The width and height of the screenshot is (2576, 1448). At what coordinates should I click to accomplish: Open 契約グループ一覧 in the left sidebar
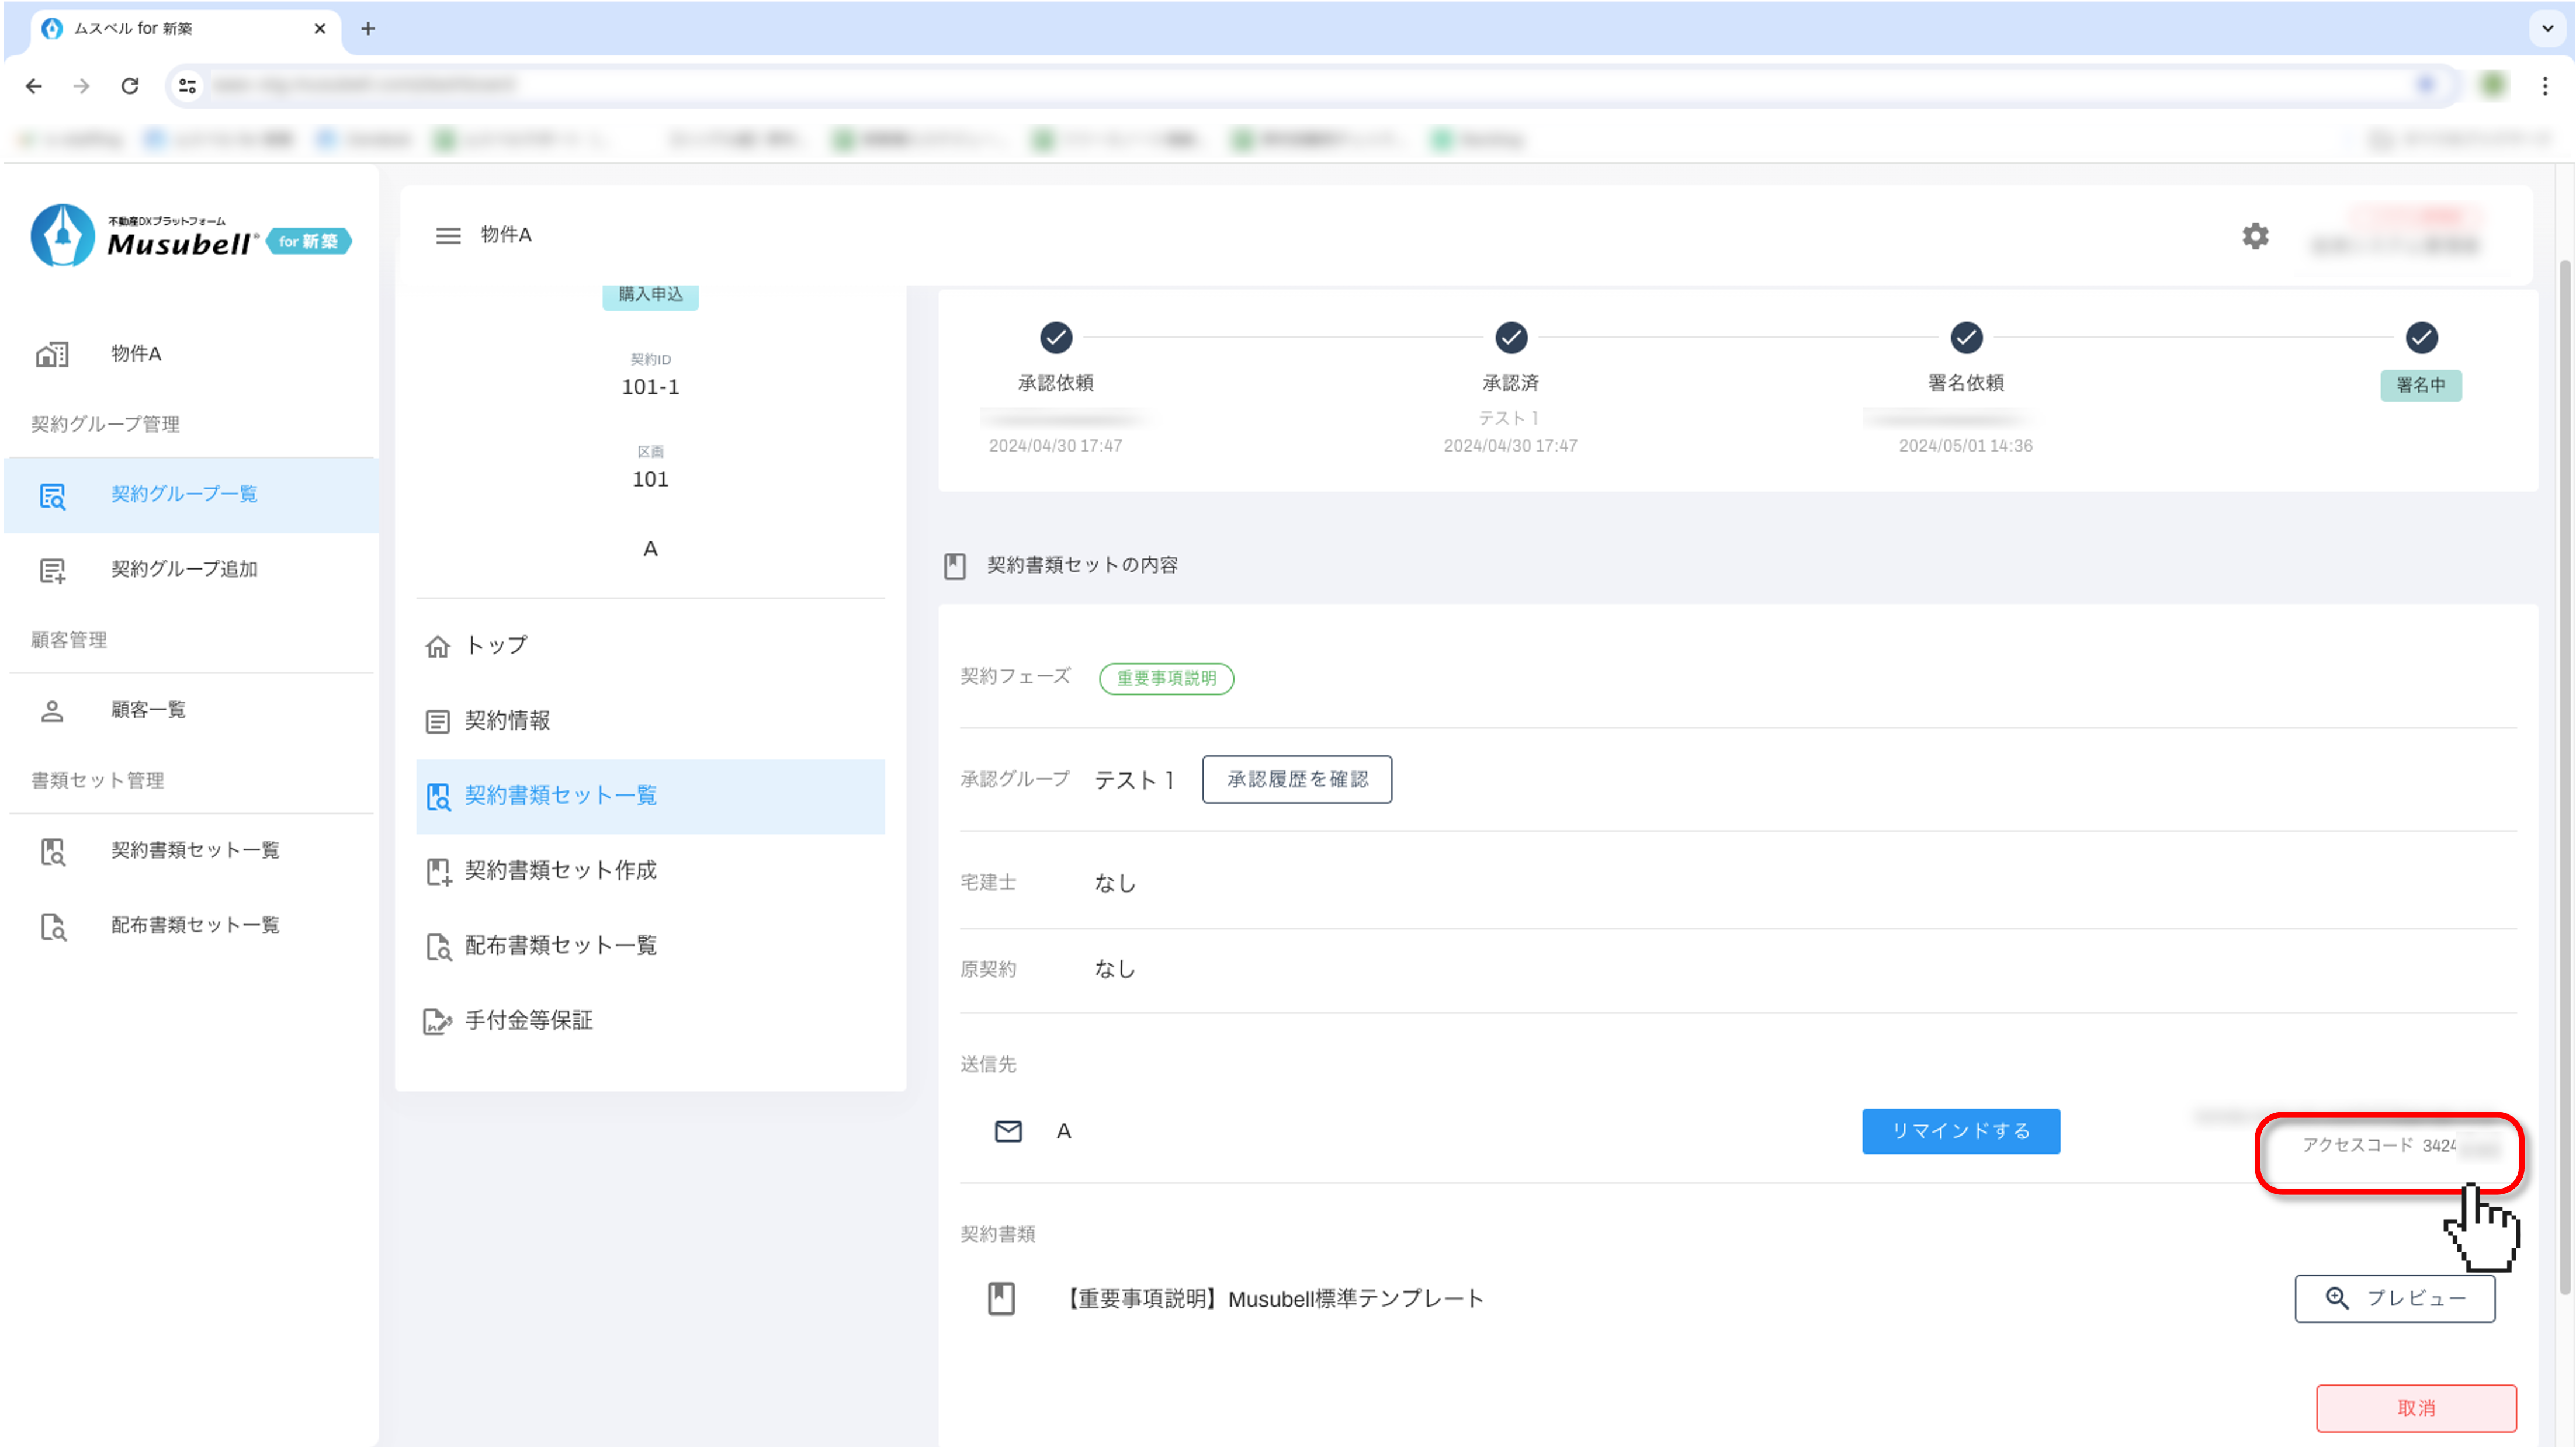(184, 494)
